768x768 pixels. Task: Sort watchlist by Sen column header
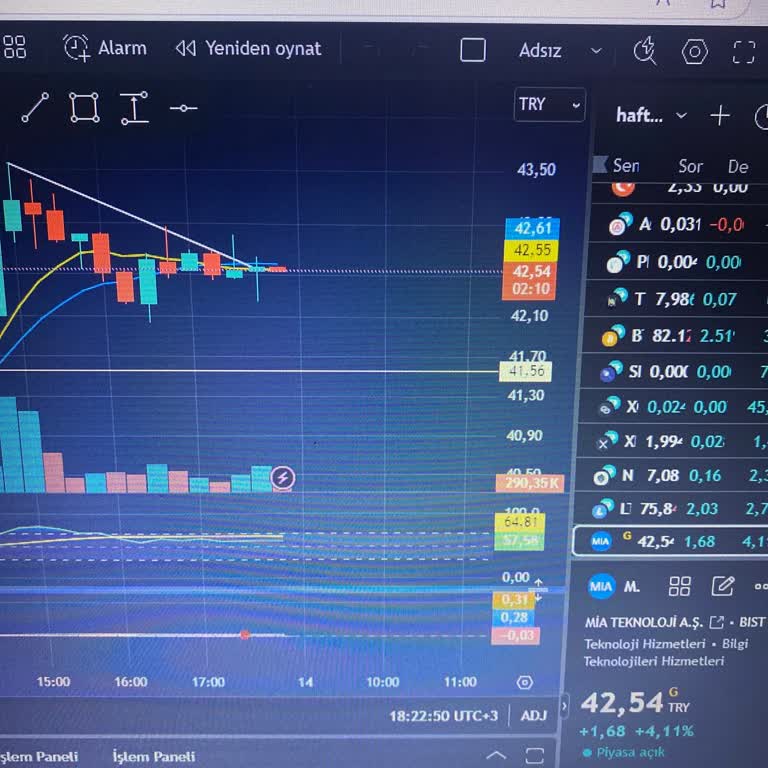626,166
